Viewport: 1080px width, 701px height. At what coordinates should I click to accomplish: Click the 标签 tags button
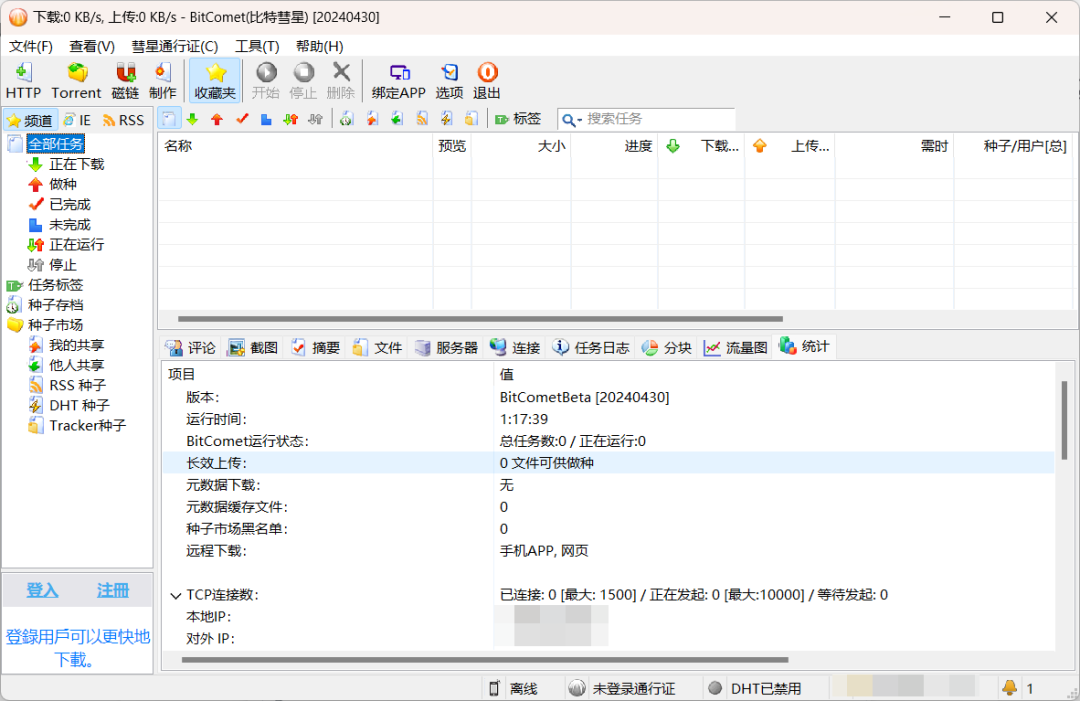[x=518, y=119]
